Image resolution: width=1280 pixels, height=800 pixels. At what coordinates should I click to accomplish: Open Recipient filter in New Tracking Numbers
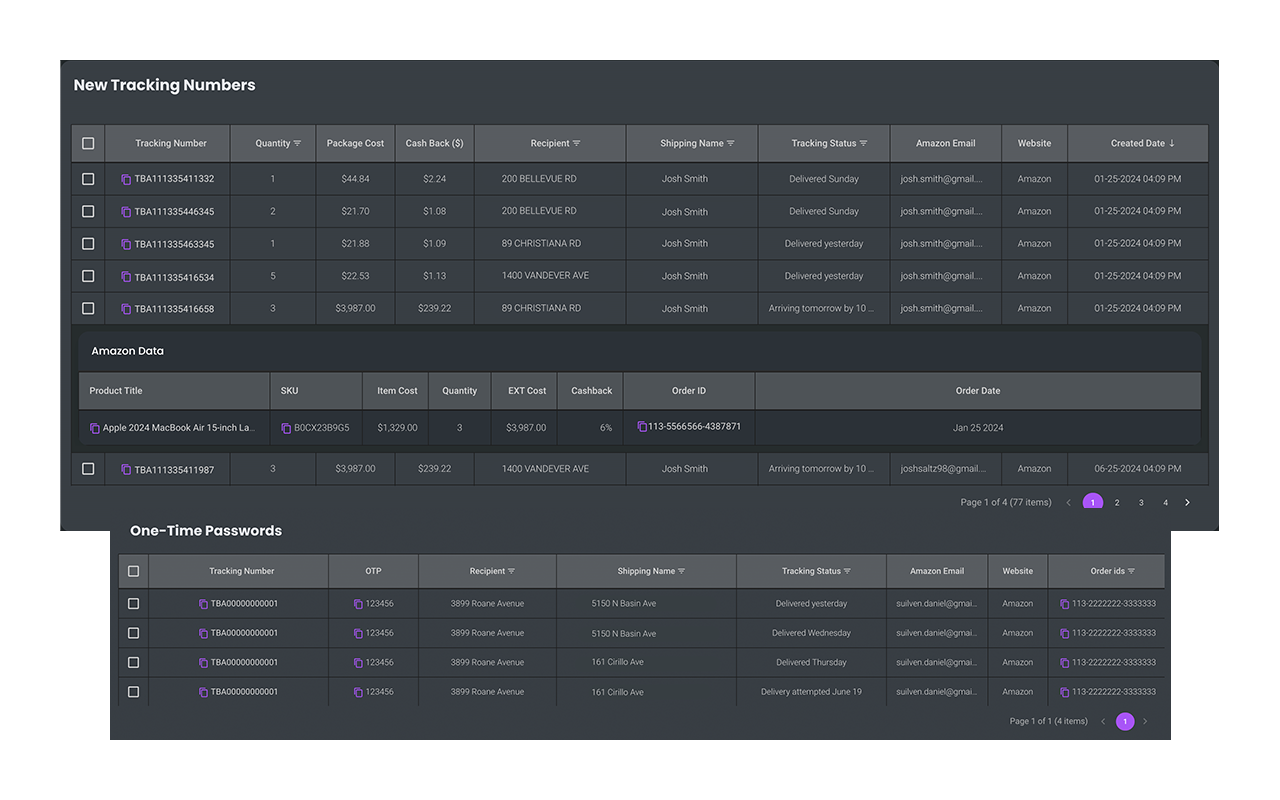coord(576,144)
